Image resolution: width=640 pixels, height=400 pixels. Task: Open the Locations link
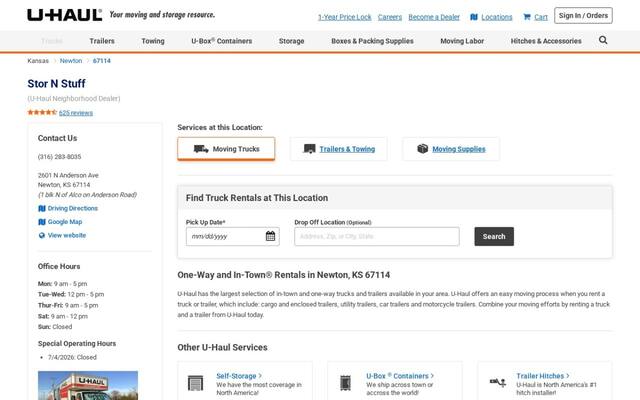click(497, 17)
